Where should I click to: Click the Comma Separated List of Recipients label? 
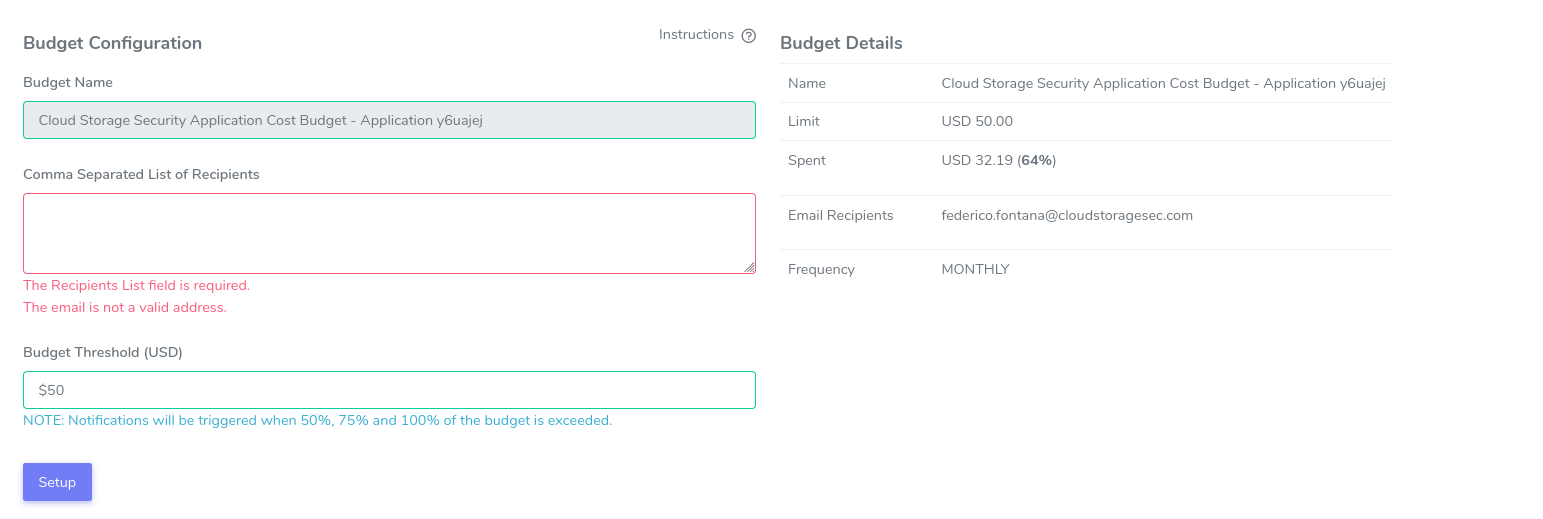[x=141, y=174]
